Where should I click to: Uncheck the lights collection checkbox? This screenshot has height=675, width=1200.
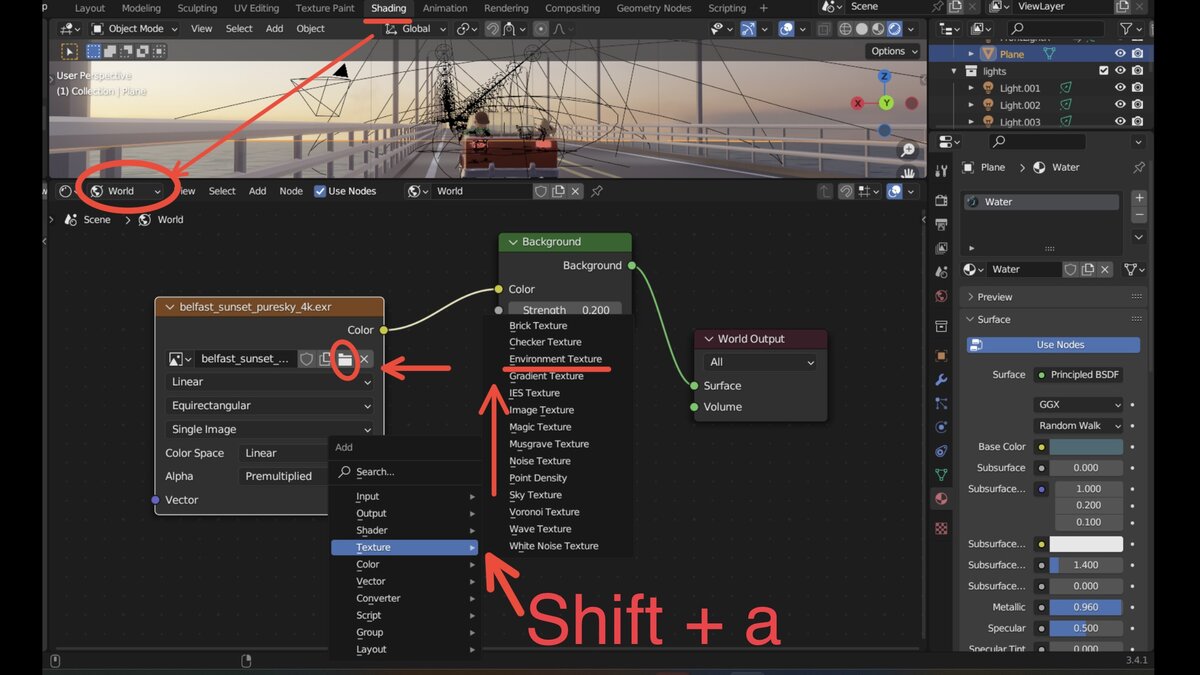click(x=1104, y=70)
